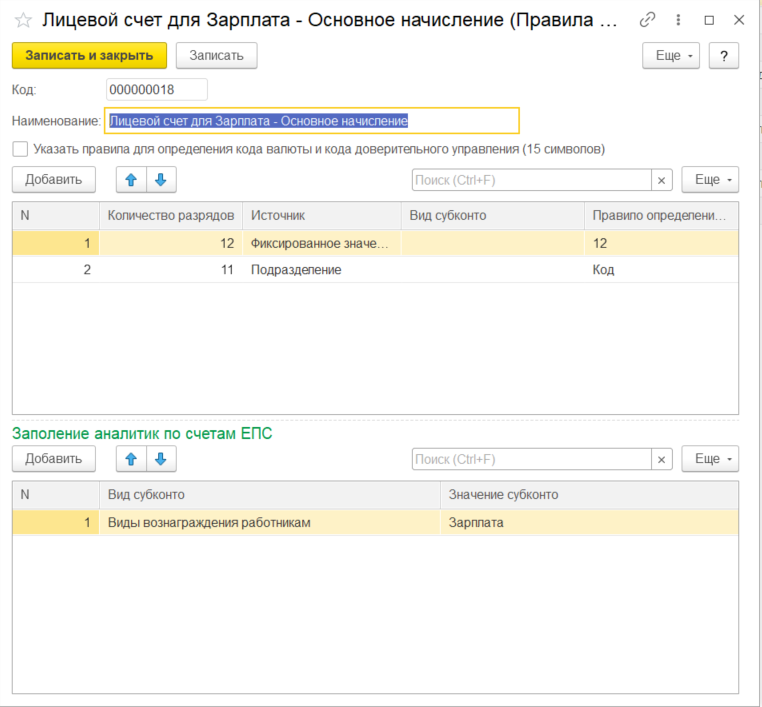Add row to upper rules table

(54, 180)
